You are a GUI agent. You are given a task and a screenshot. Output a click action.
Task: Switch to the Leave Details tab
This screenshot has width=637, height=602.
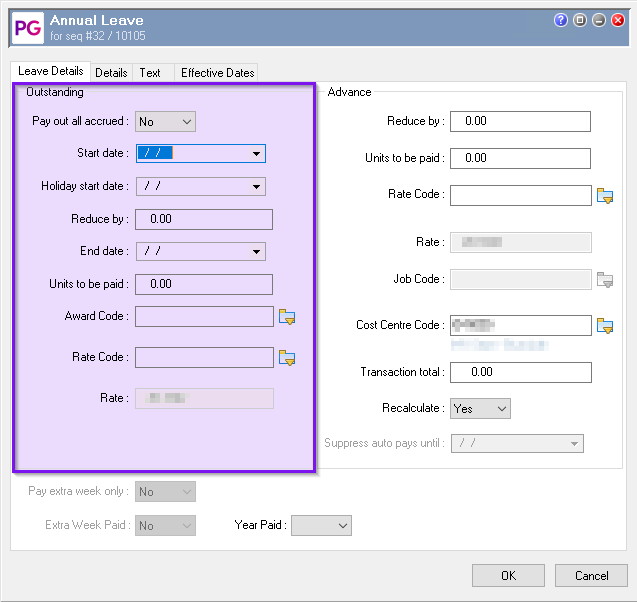coord(51,71)
